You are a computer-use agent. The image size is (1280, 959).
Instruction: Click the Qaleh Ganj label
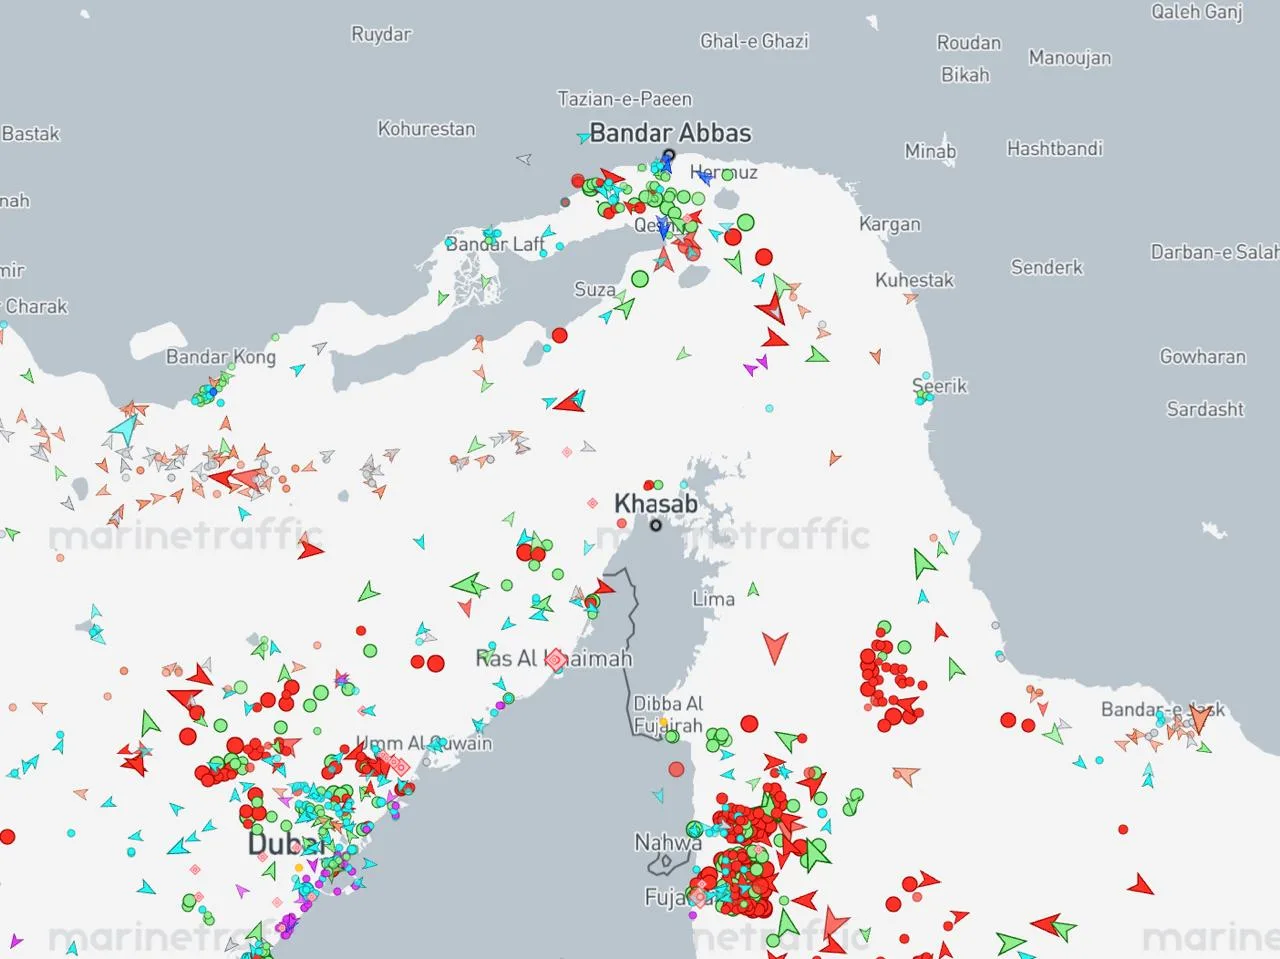point(1197,12)
